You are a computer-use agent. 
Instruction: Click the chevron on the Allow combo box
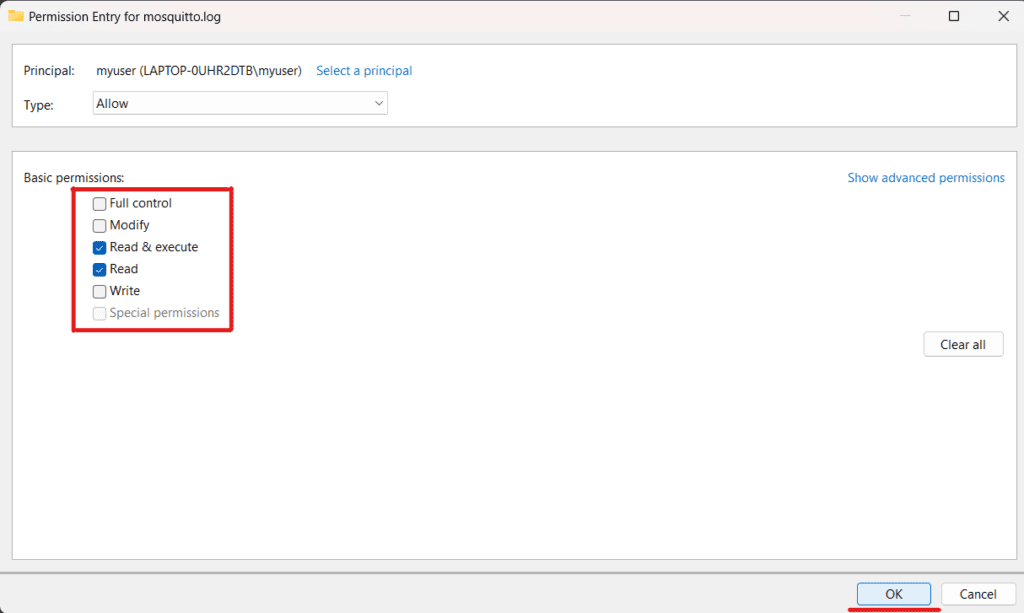[x=378, y=103]
